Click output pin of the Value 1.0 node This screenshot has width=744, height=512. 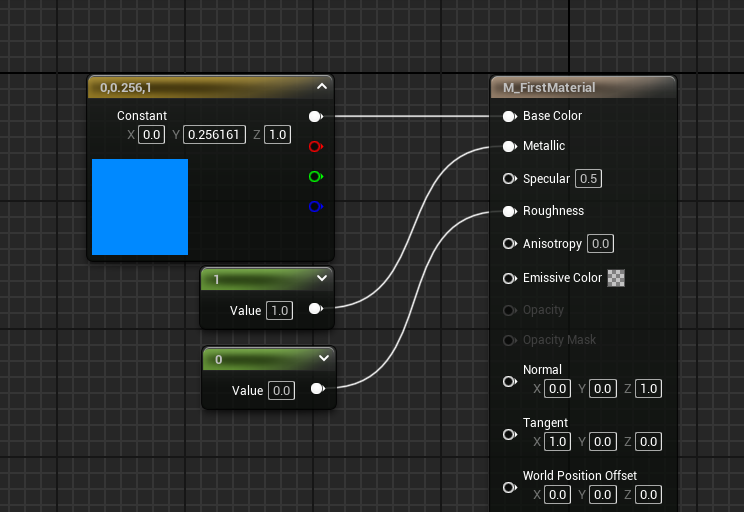316,309
